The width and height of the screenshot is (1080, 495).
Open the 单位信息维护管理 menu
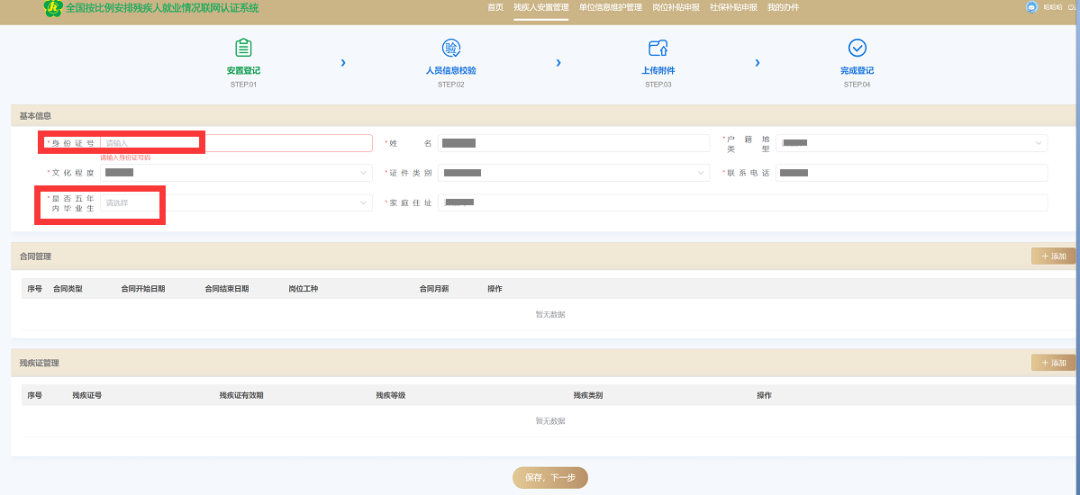click(x=610, y=8)
